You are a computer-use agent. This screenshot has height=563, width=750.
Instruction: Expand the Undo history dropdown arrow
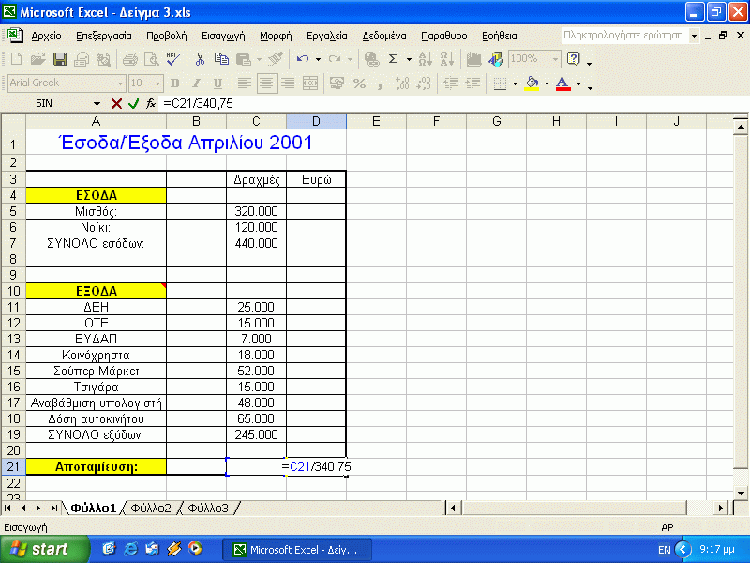pos(318,59)
